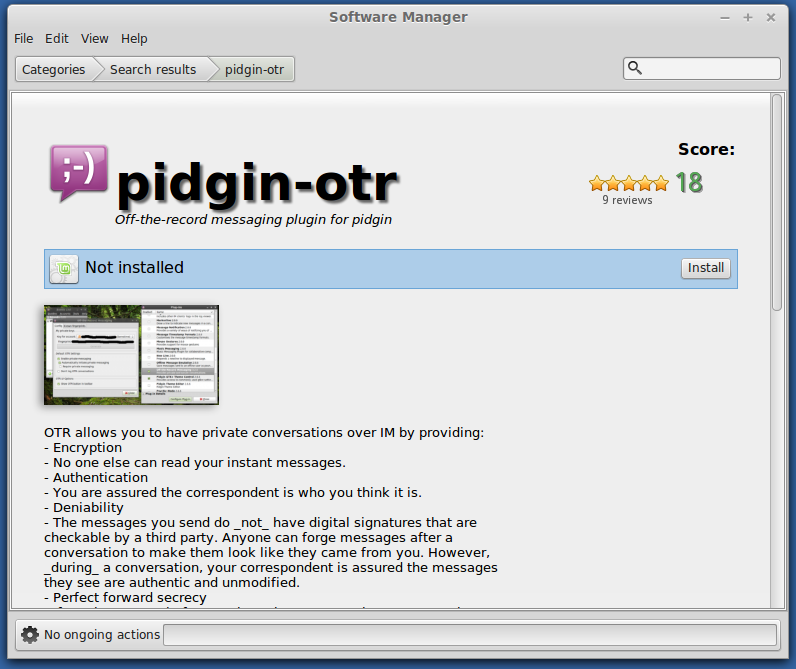Open the Edit menu
This screenshot has height=669, width=796.
pyautogui.click(x=56, y=39)
